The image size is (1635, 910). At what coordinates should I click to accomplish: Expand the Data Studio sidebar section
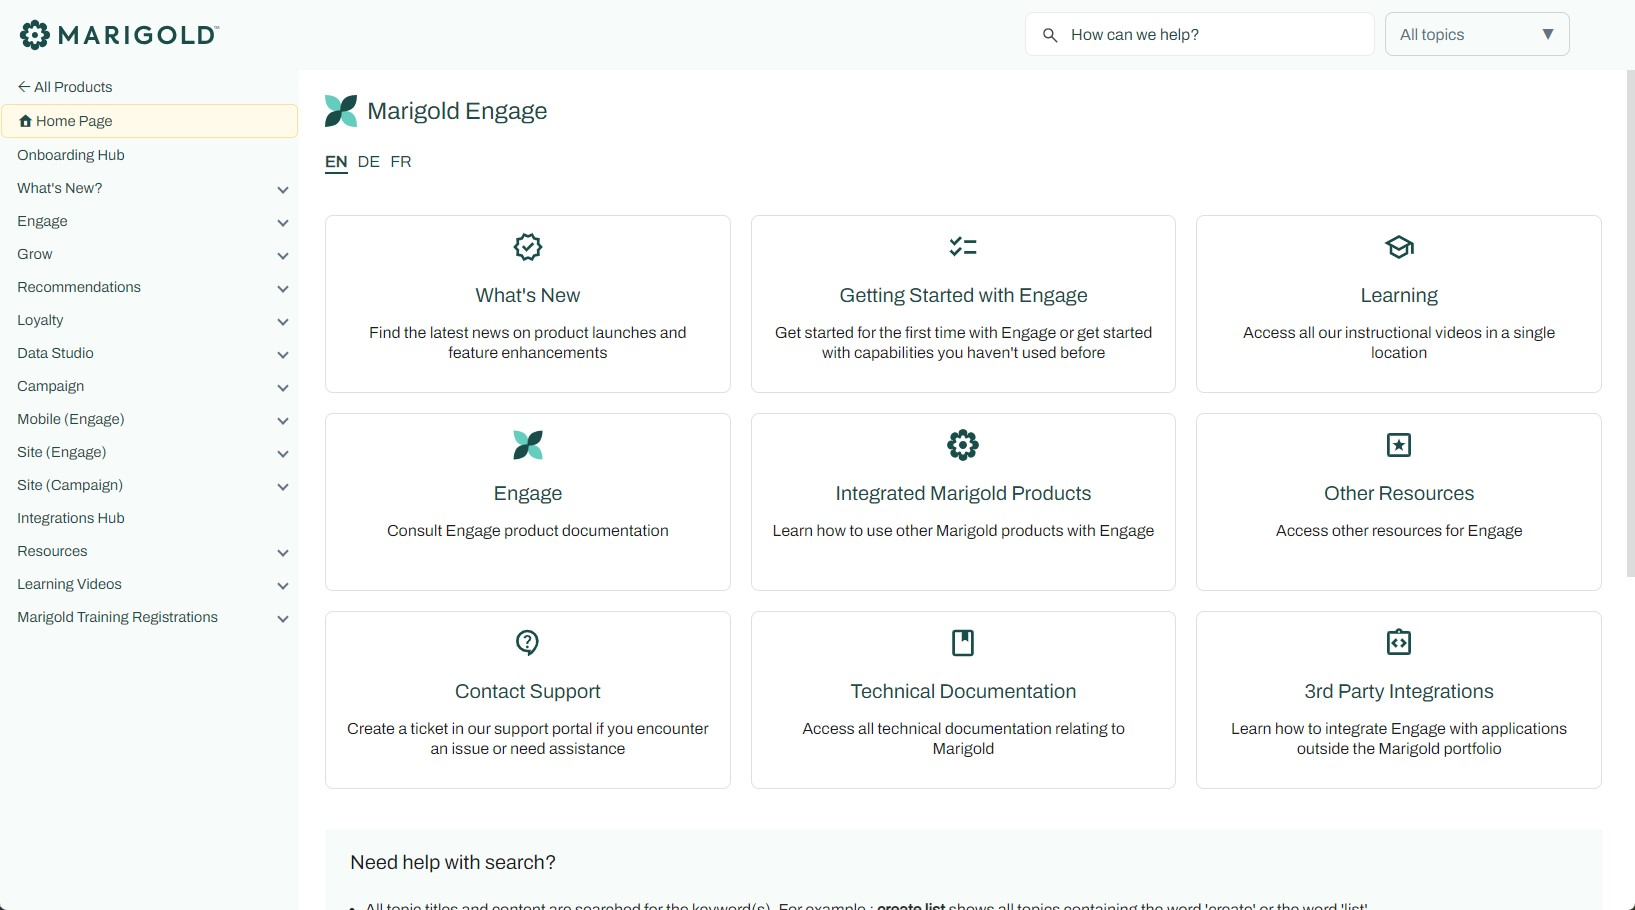point(283,354)
